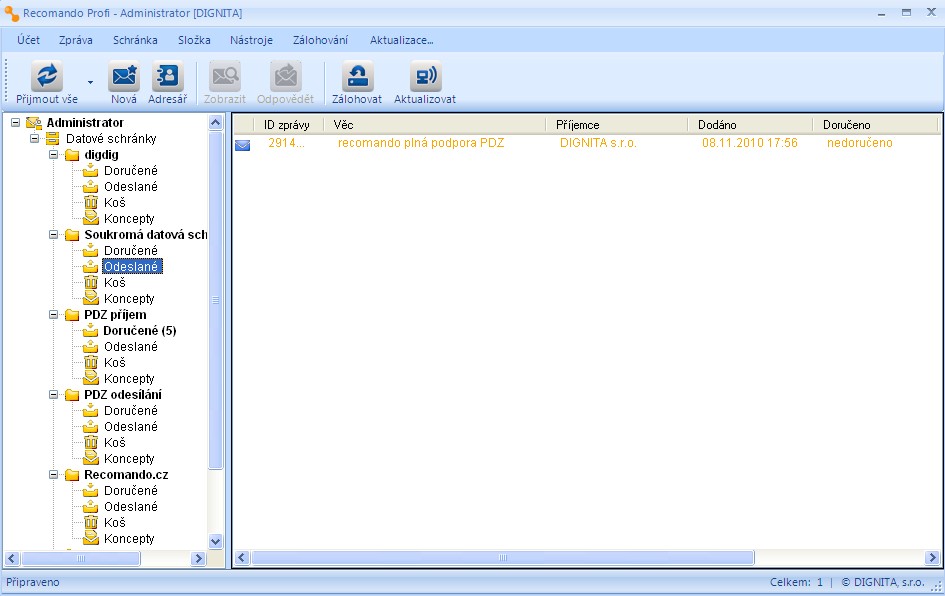The height and width of the screenshot is (596, 945).
Task: Select the PDZ odesílání folder
Action: coord(123,395)
